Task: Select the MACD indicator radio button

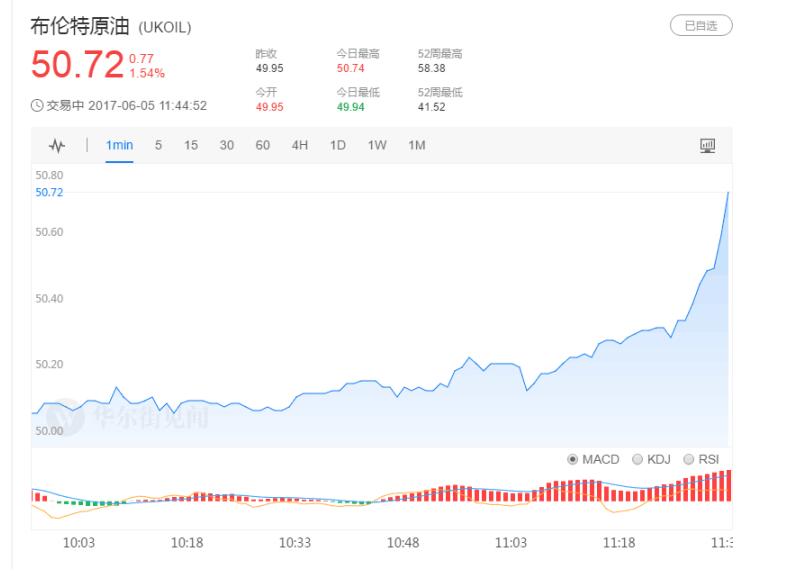Action: (x=573, y=459)
